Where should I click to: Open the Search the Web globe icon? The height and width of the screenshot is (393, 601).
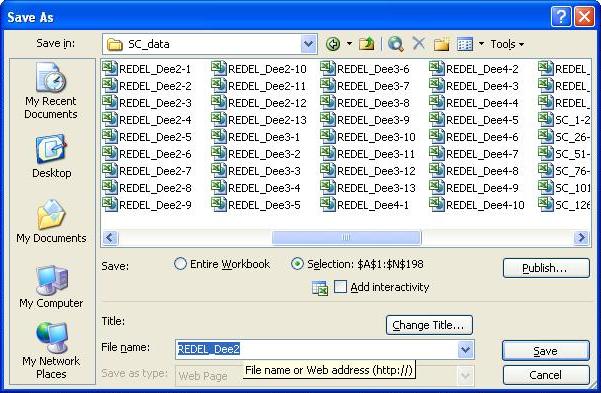pos(395,44)
